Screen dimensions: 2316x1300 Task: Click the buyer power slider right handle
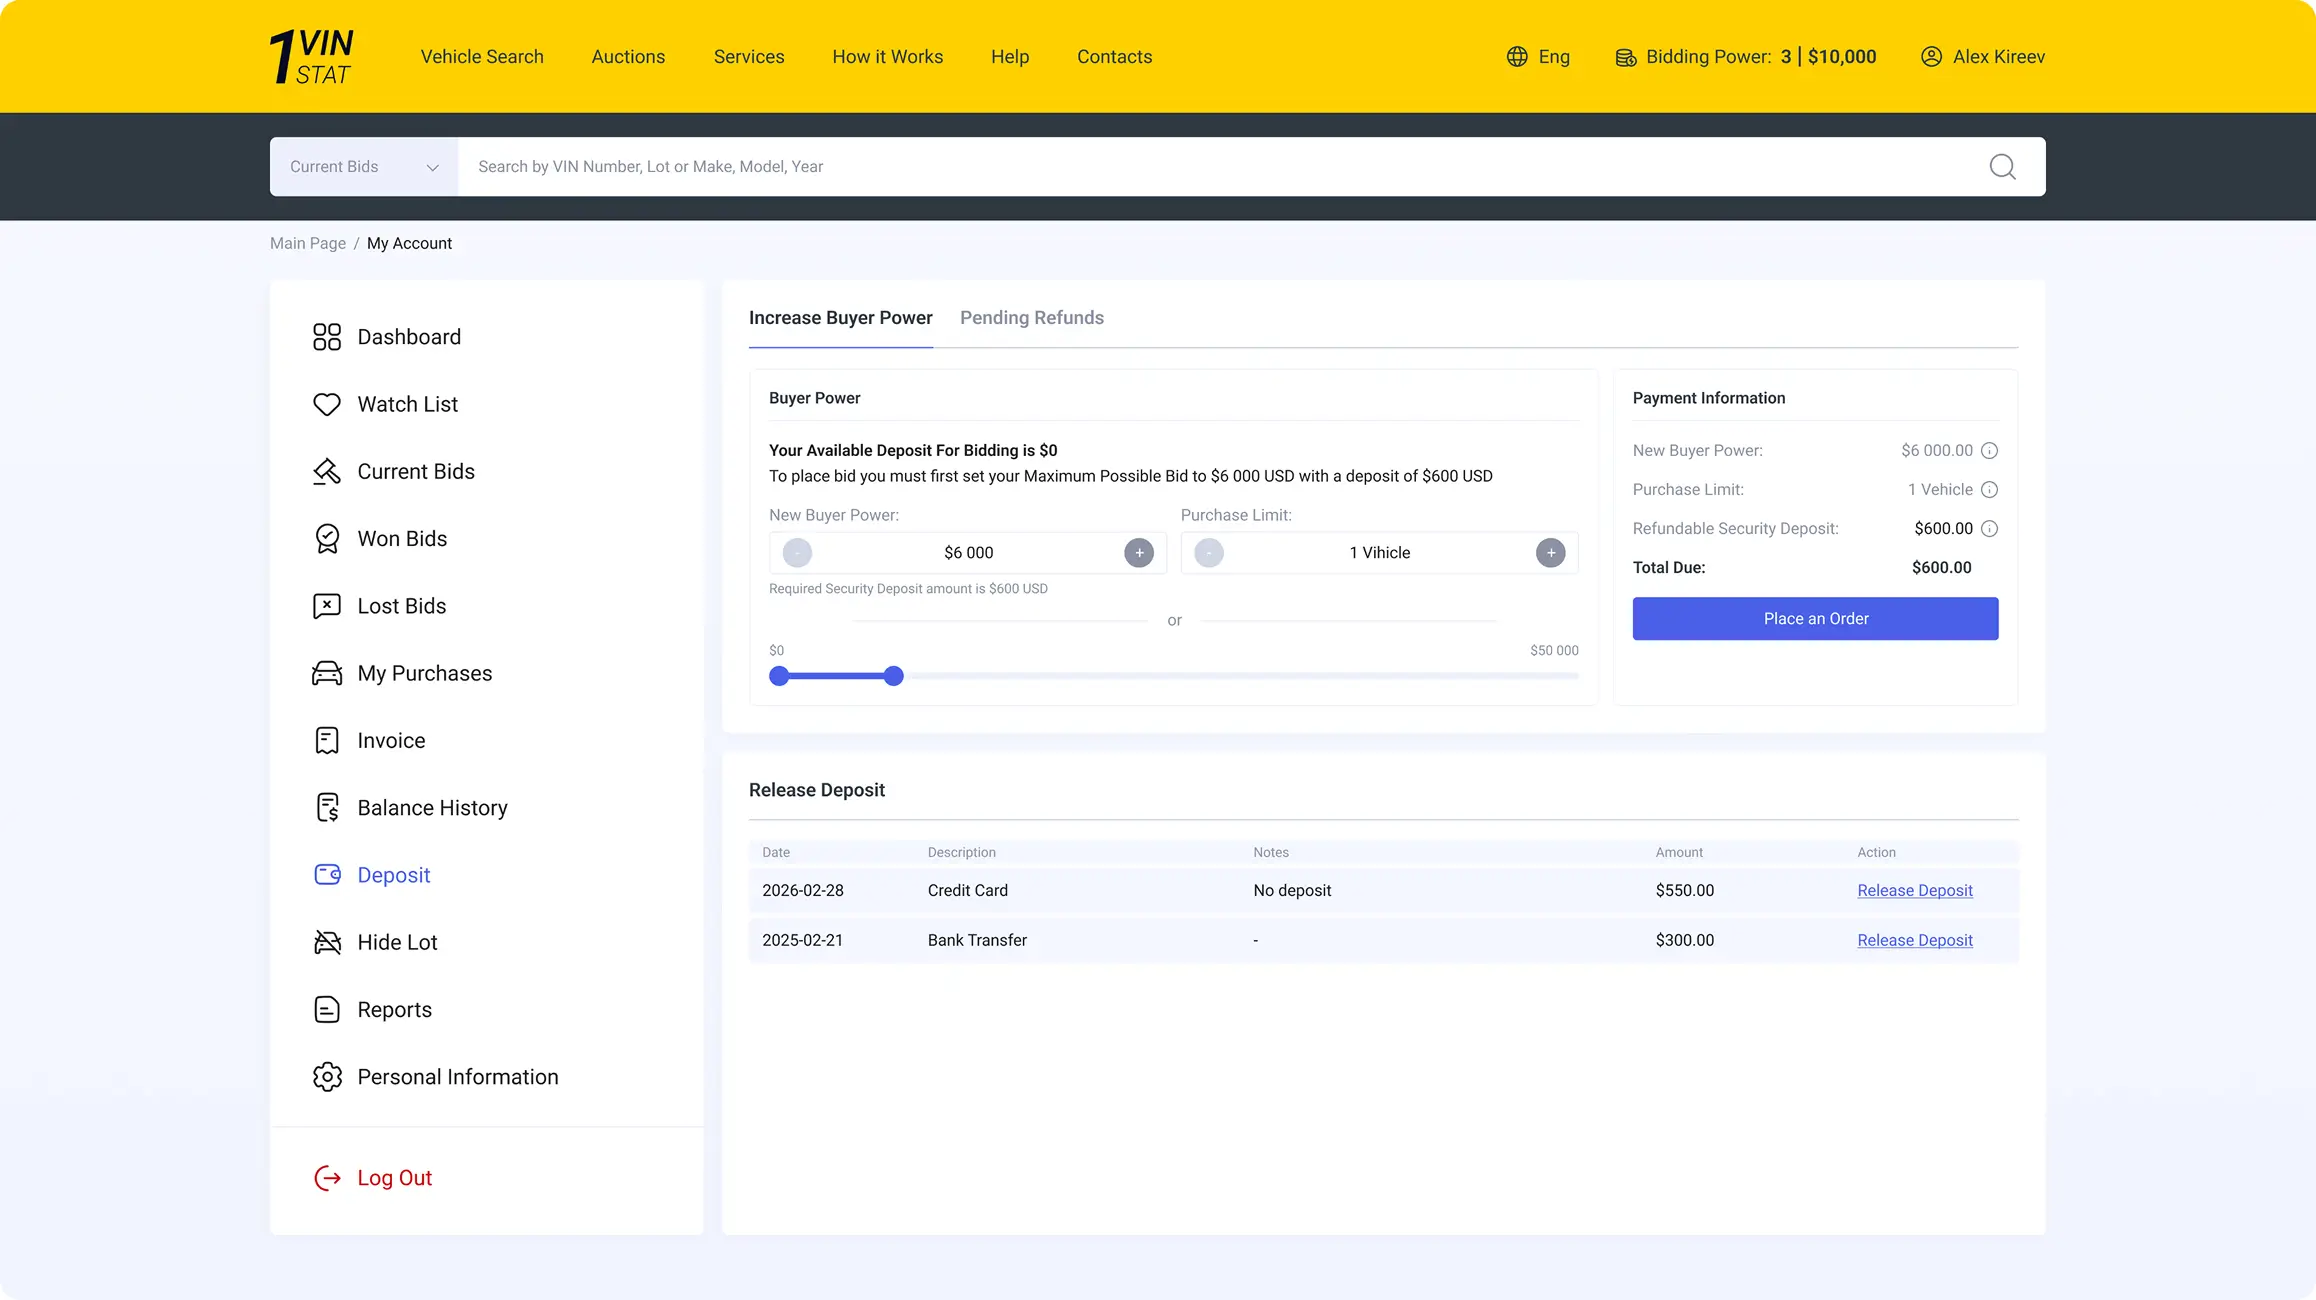(x=893, y=677)
